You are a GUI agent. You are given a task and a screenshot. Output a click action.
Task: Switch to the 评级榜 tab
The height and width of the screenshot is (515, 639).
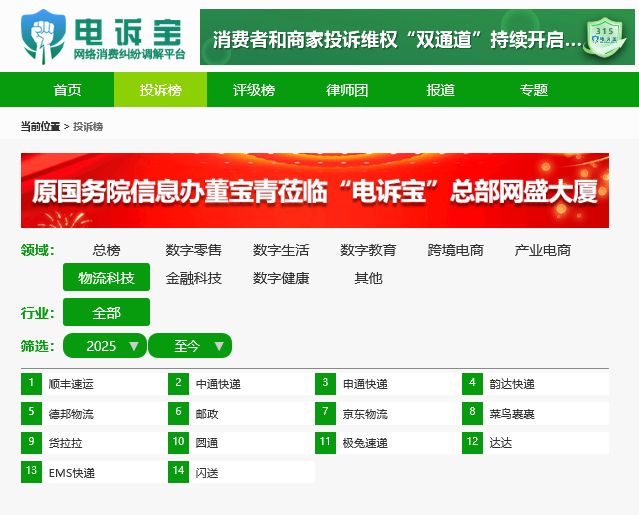click(254, 90)
